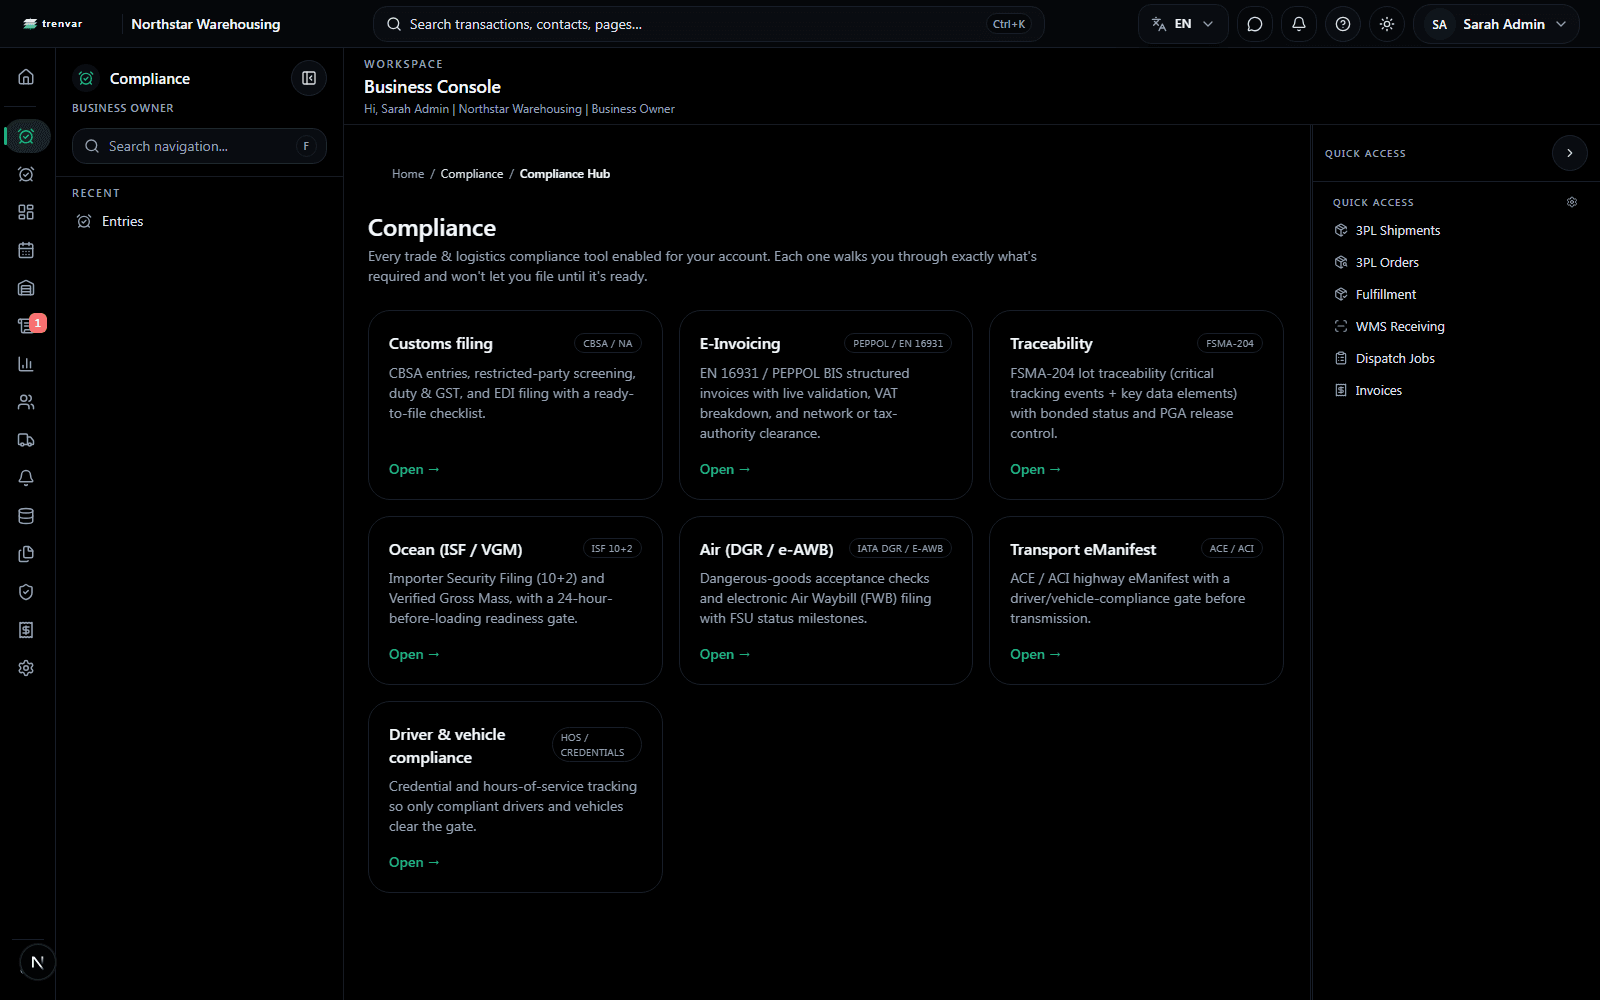Click the Compliance breadcrumb link

click(472, 174)
